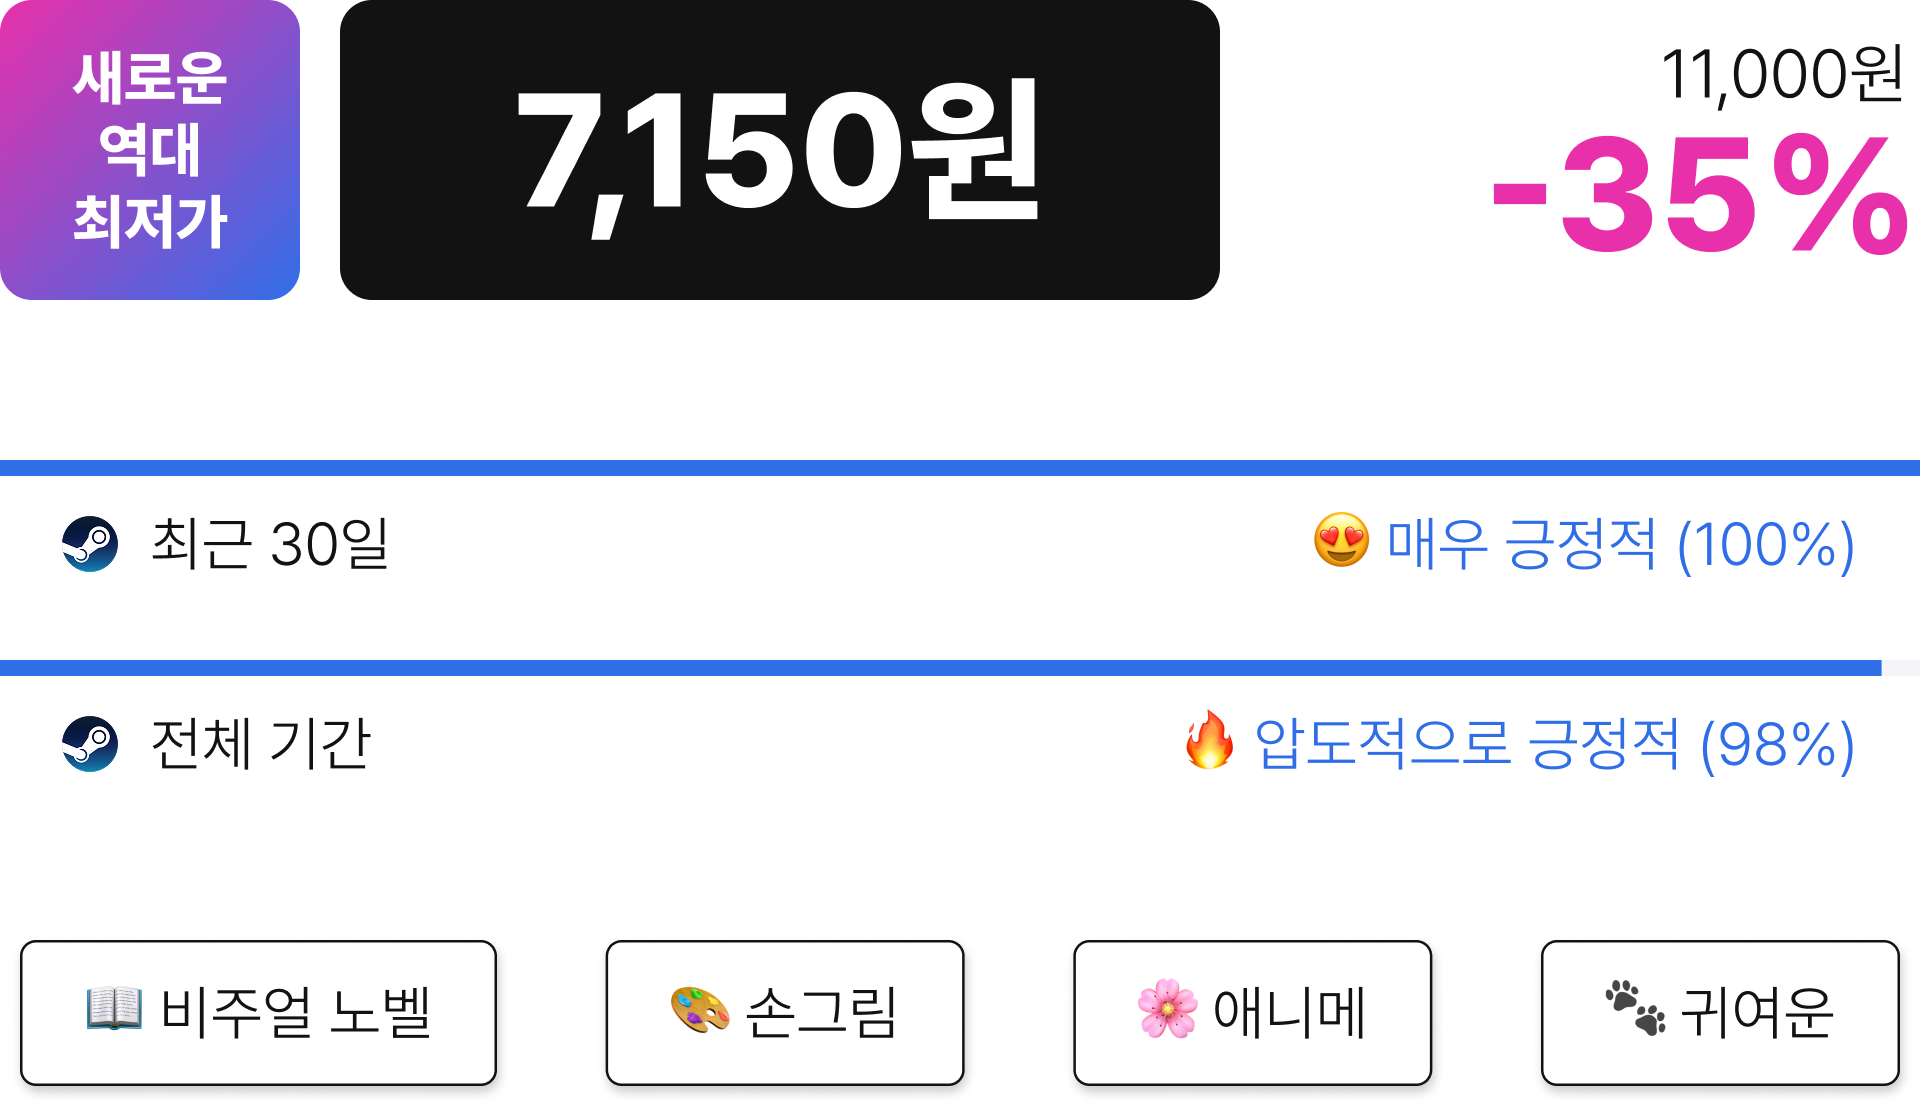
Task: Open the 압도적으로 긍정적 (98%) review link
Action: pyautogui.click(x=1555, y=745)
